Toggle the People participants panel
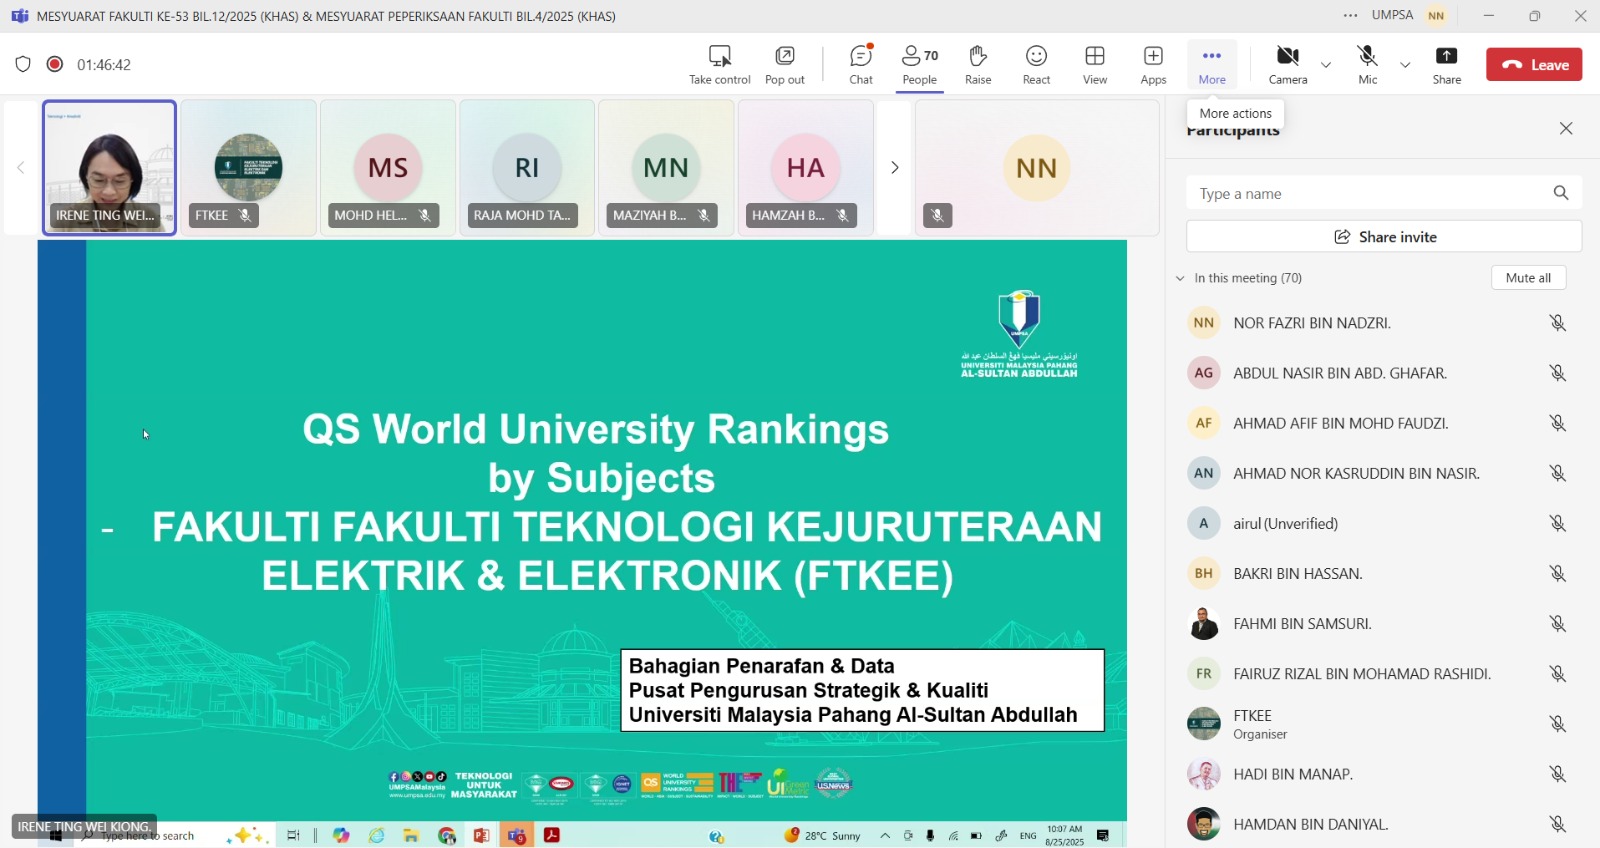Viewport: 1600px width, 848px height. 920,65
